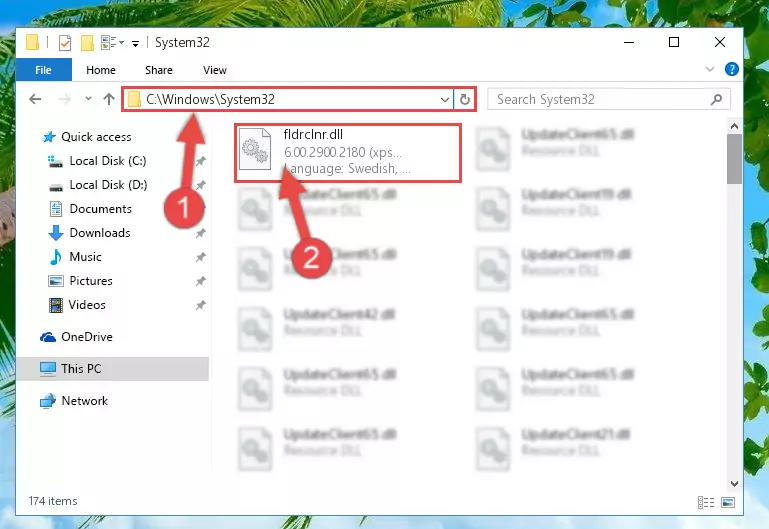Click the pin icon beside Music

[x=201, y=257]
